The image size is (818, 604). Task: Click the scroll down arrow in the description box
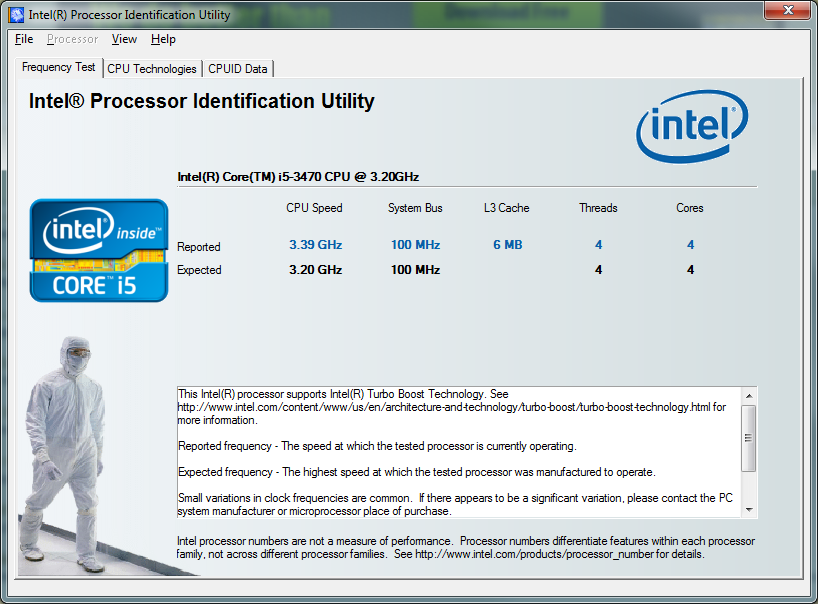click(749, 510)
